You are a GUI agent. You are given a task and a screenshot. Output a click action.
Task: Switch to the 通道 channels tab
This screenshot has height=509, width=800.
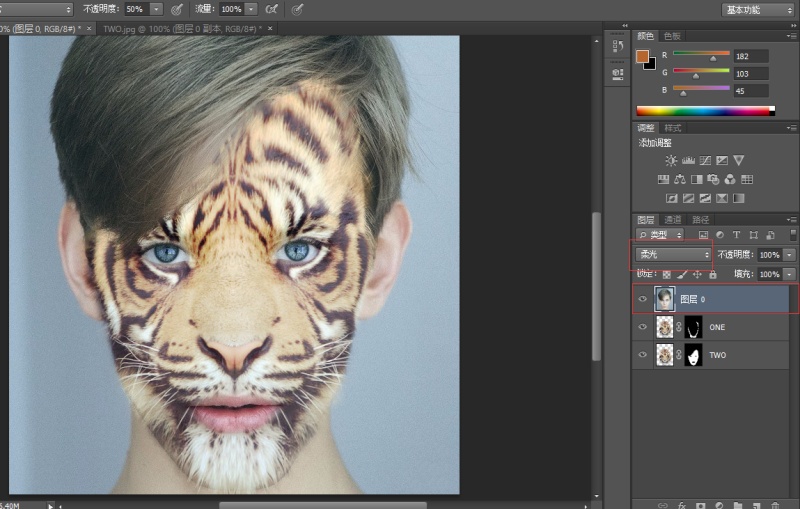tap(672, 220)
